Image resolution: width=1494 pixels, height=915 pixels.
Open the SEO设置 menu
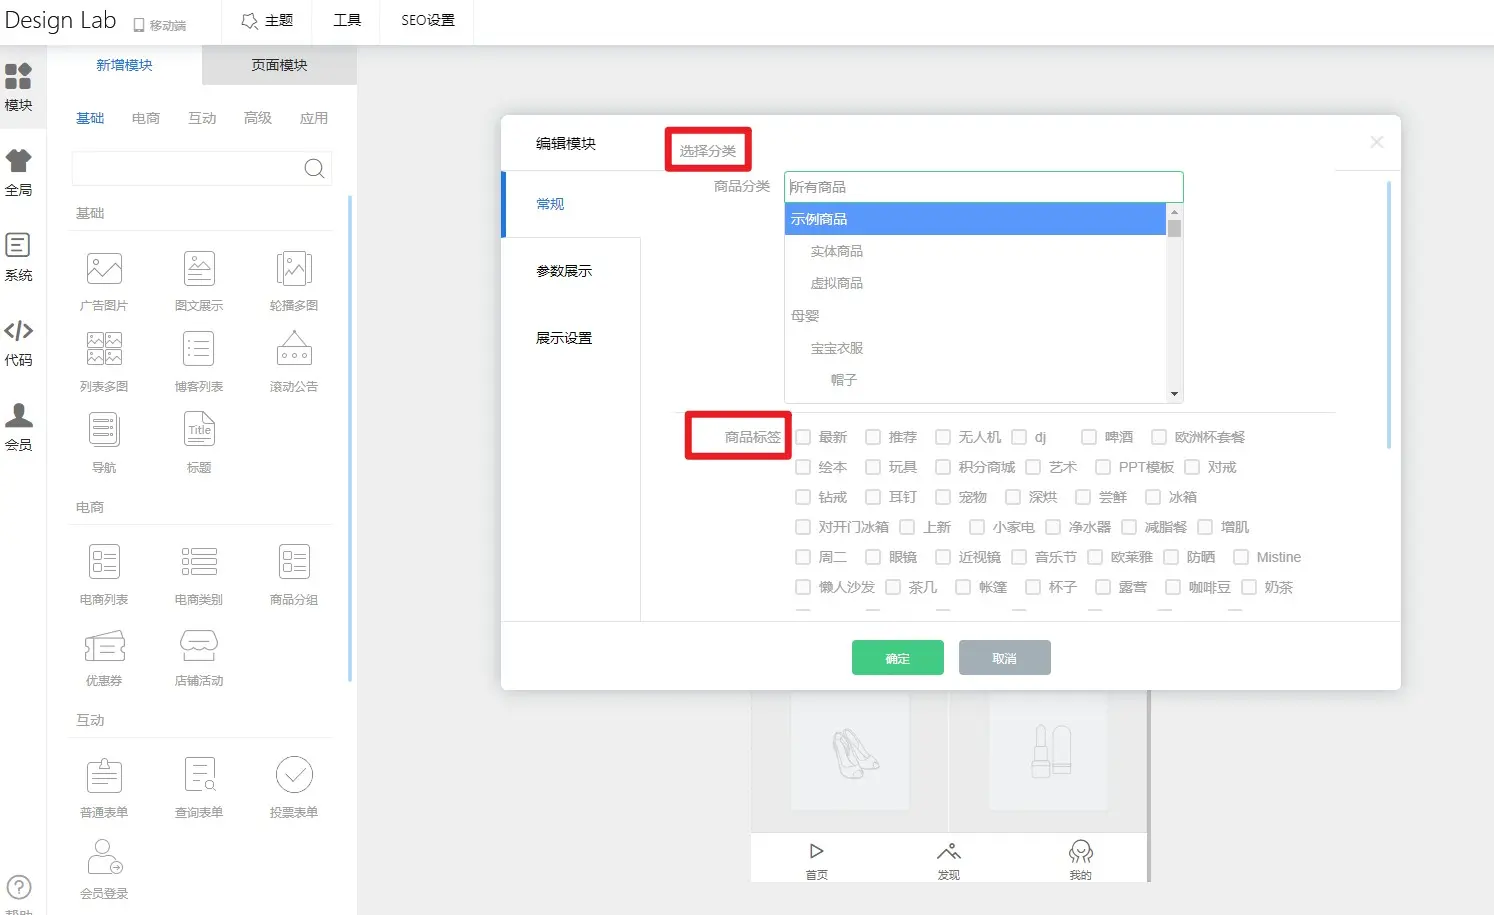click(x=426, y=18)
